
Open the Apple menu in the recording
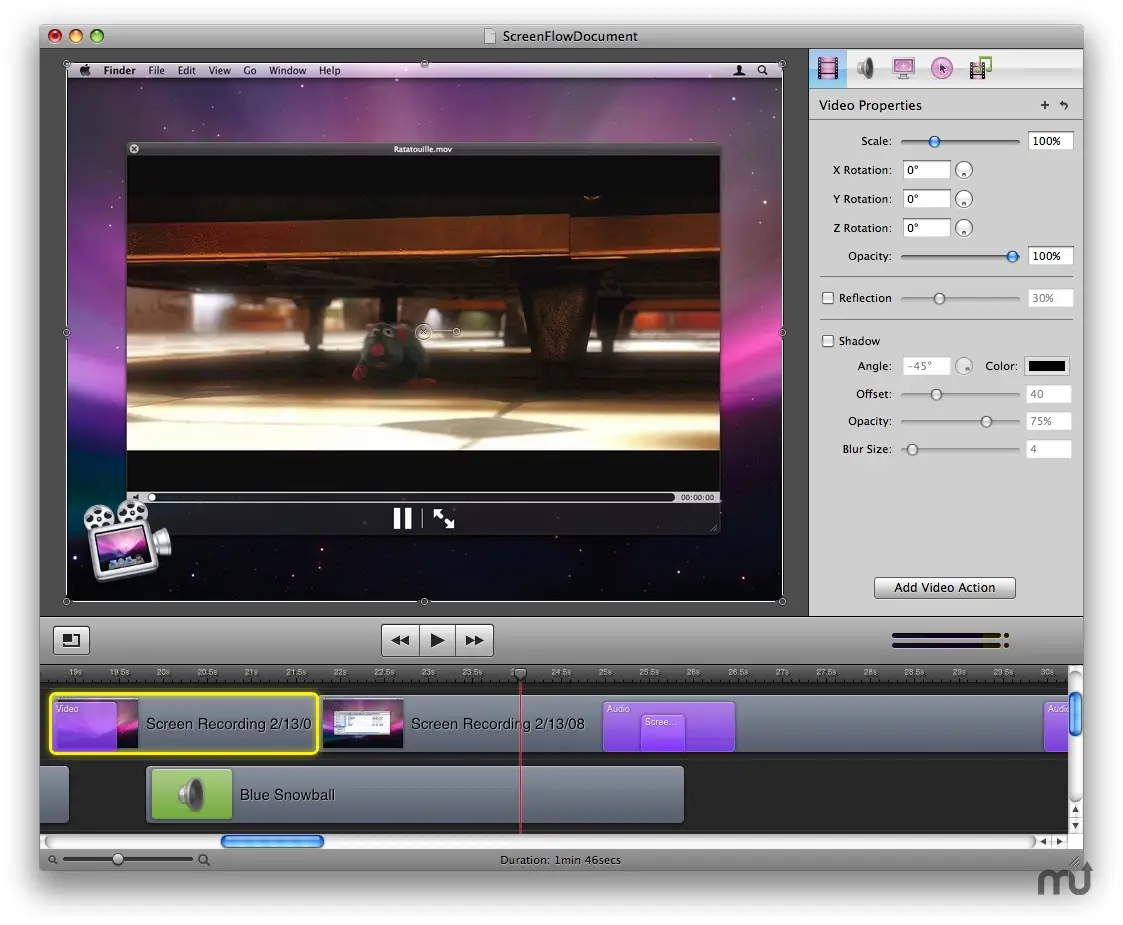click(x=85, y=70)
